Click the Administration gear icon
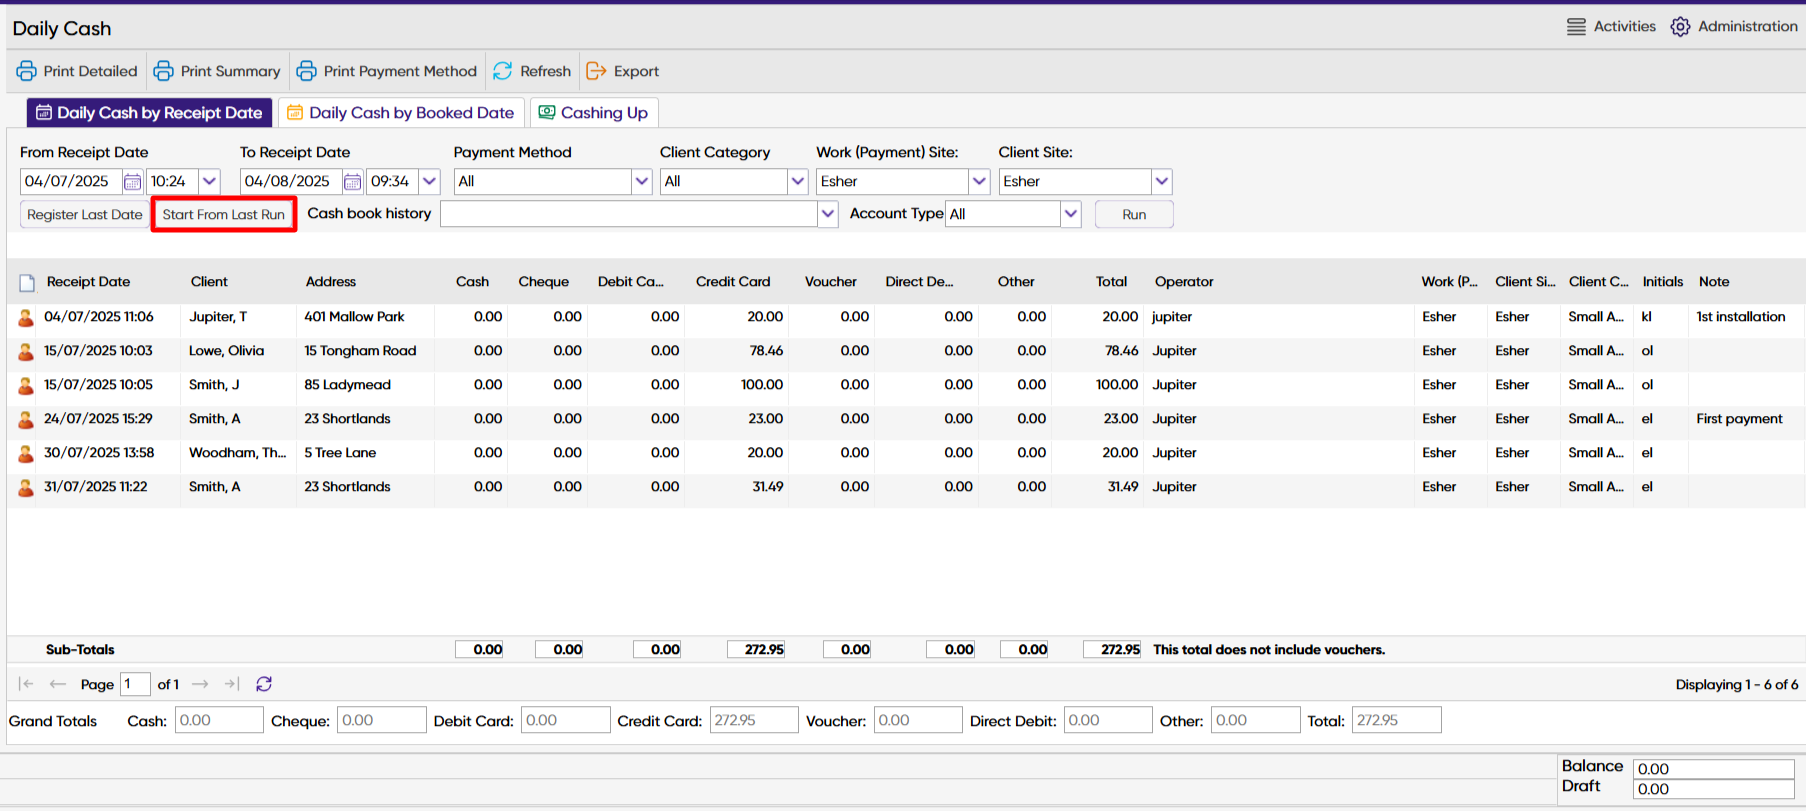Screen dimensions: 1806x811 tap(1680, 27)
